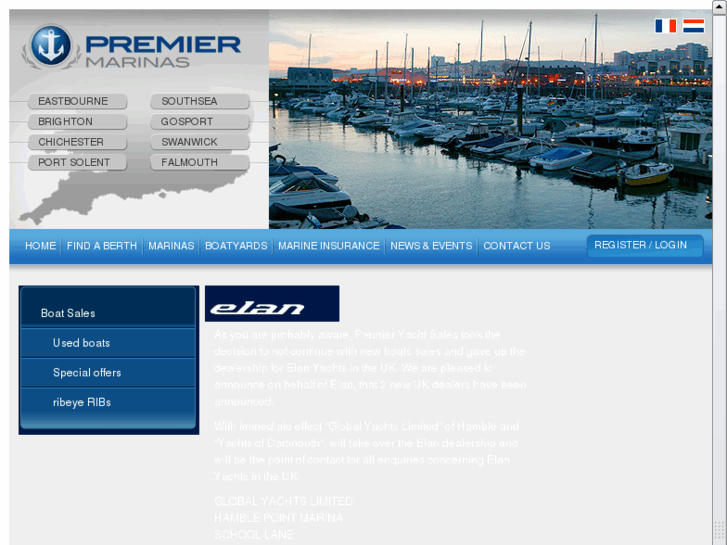Open Used boats in the sidebar
This screenshot has height=545, width=727.
[108, 343]
